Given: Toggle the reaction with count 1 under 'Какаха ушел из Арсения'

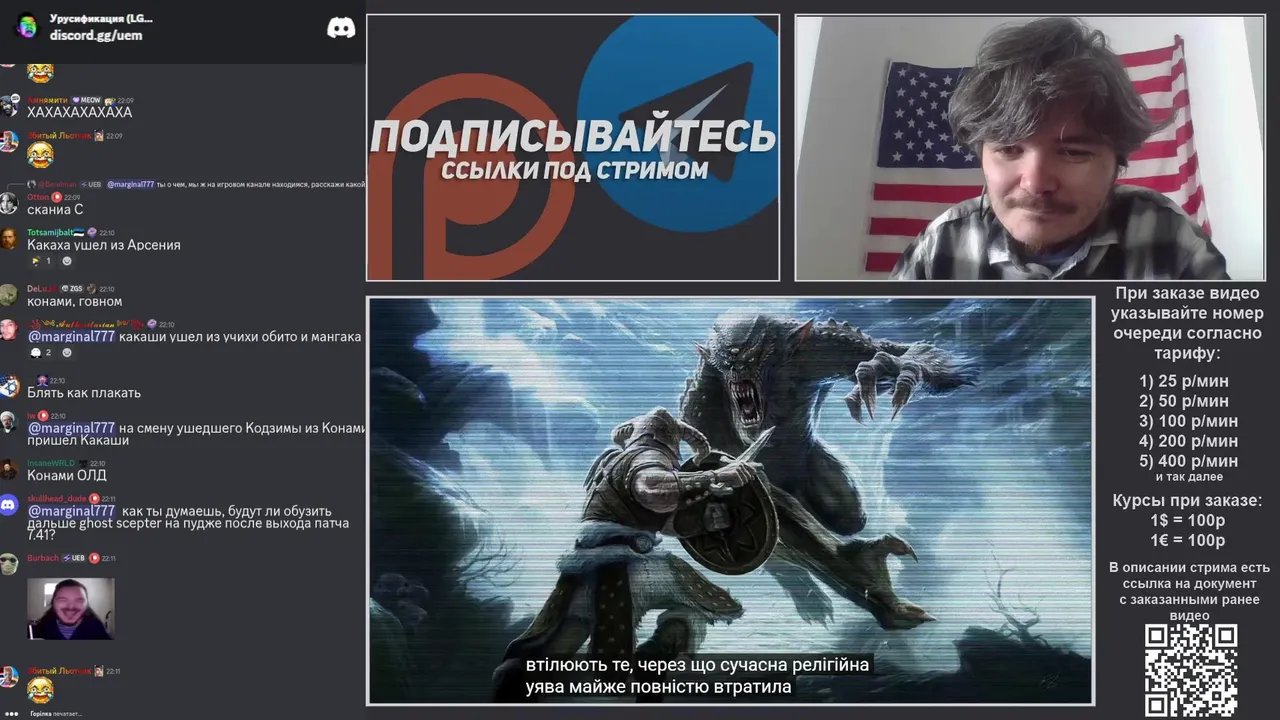Looking at the screenshot, I should click(41, 261).
